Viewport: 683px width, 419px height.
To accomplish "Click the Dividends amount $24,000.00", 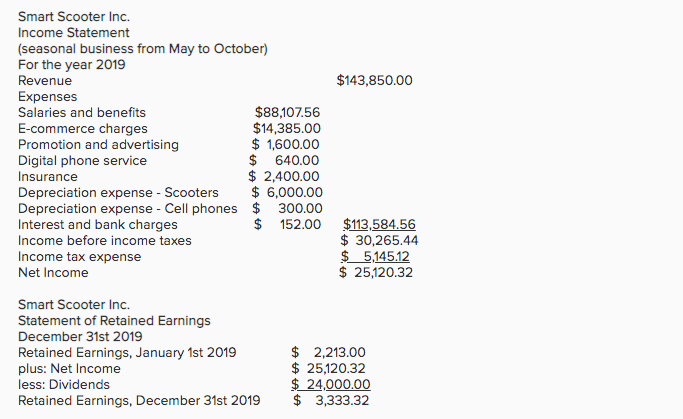I will point(331,385).
